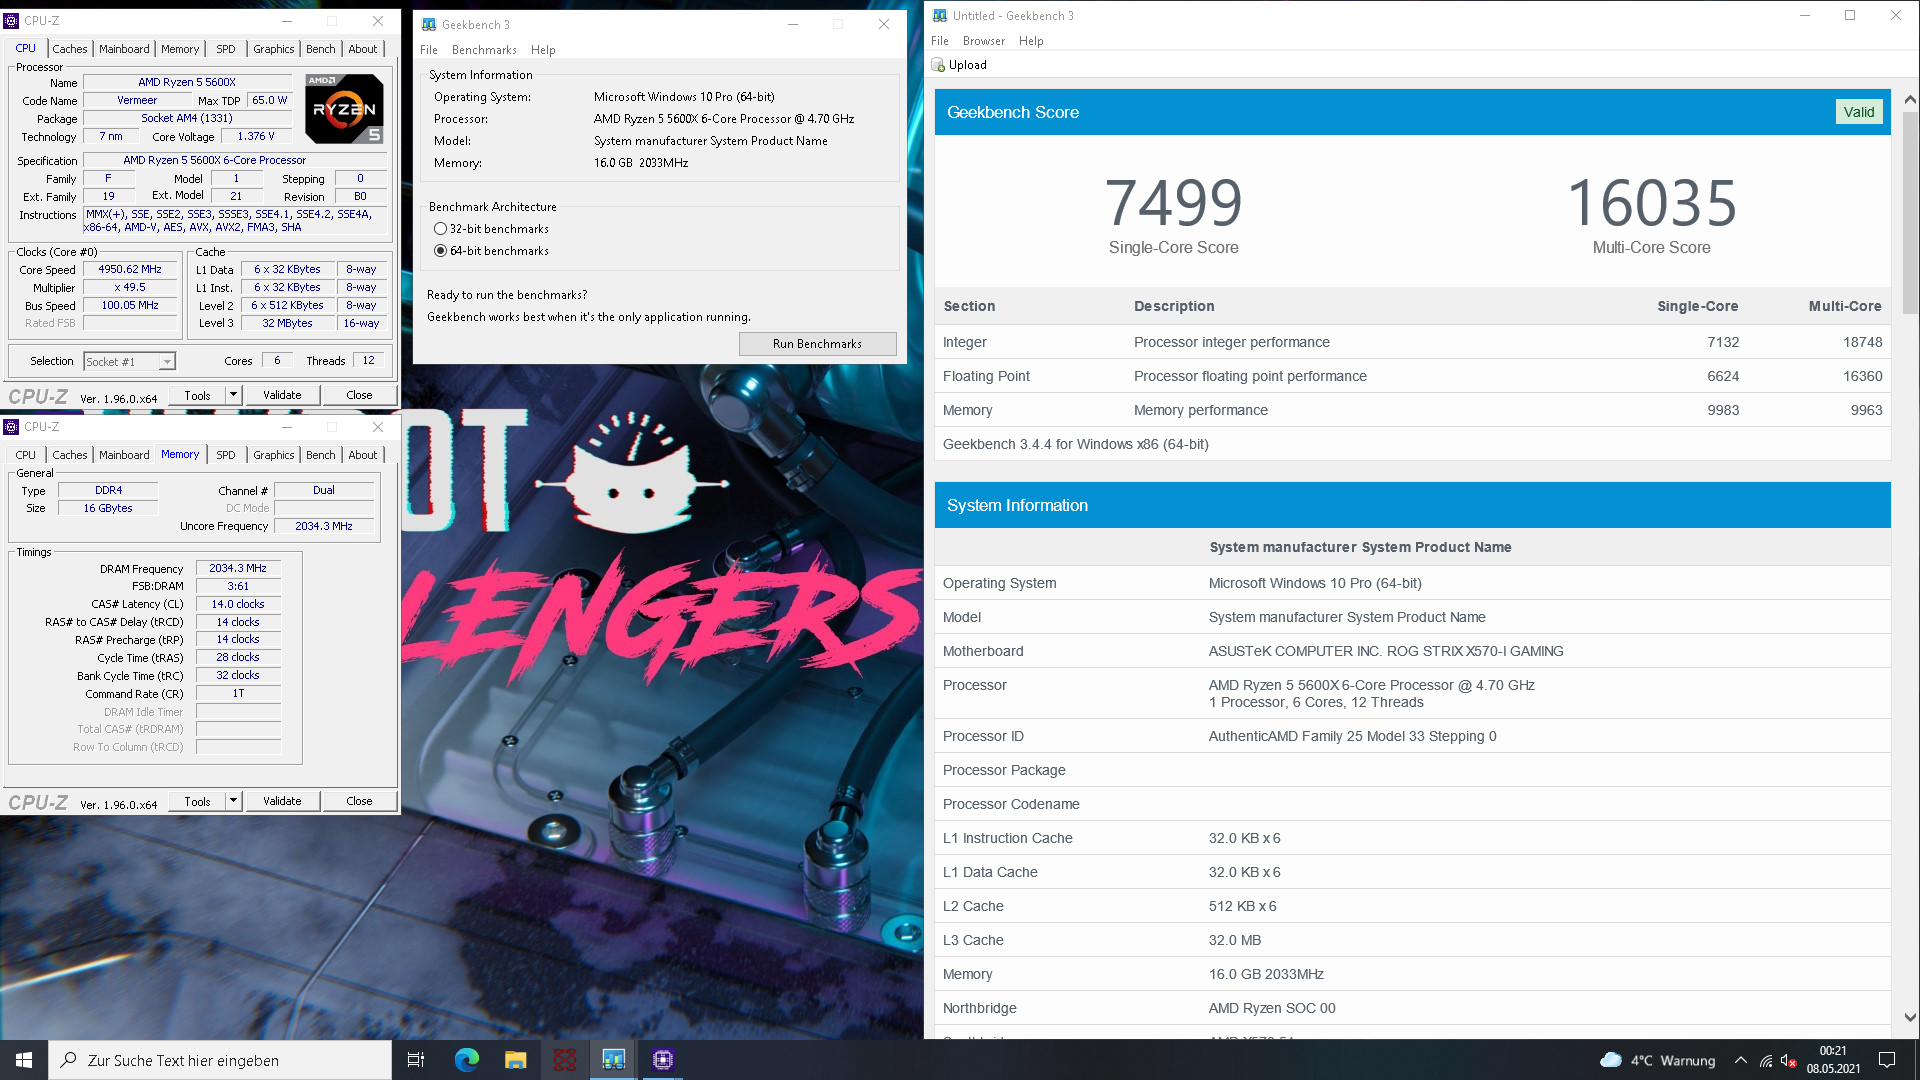1920x1080 pixels.
Task: Click the AMD Ryzen 5 logo in CPU-Z
Action: point(344,108)
